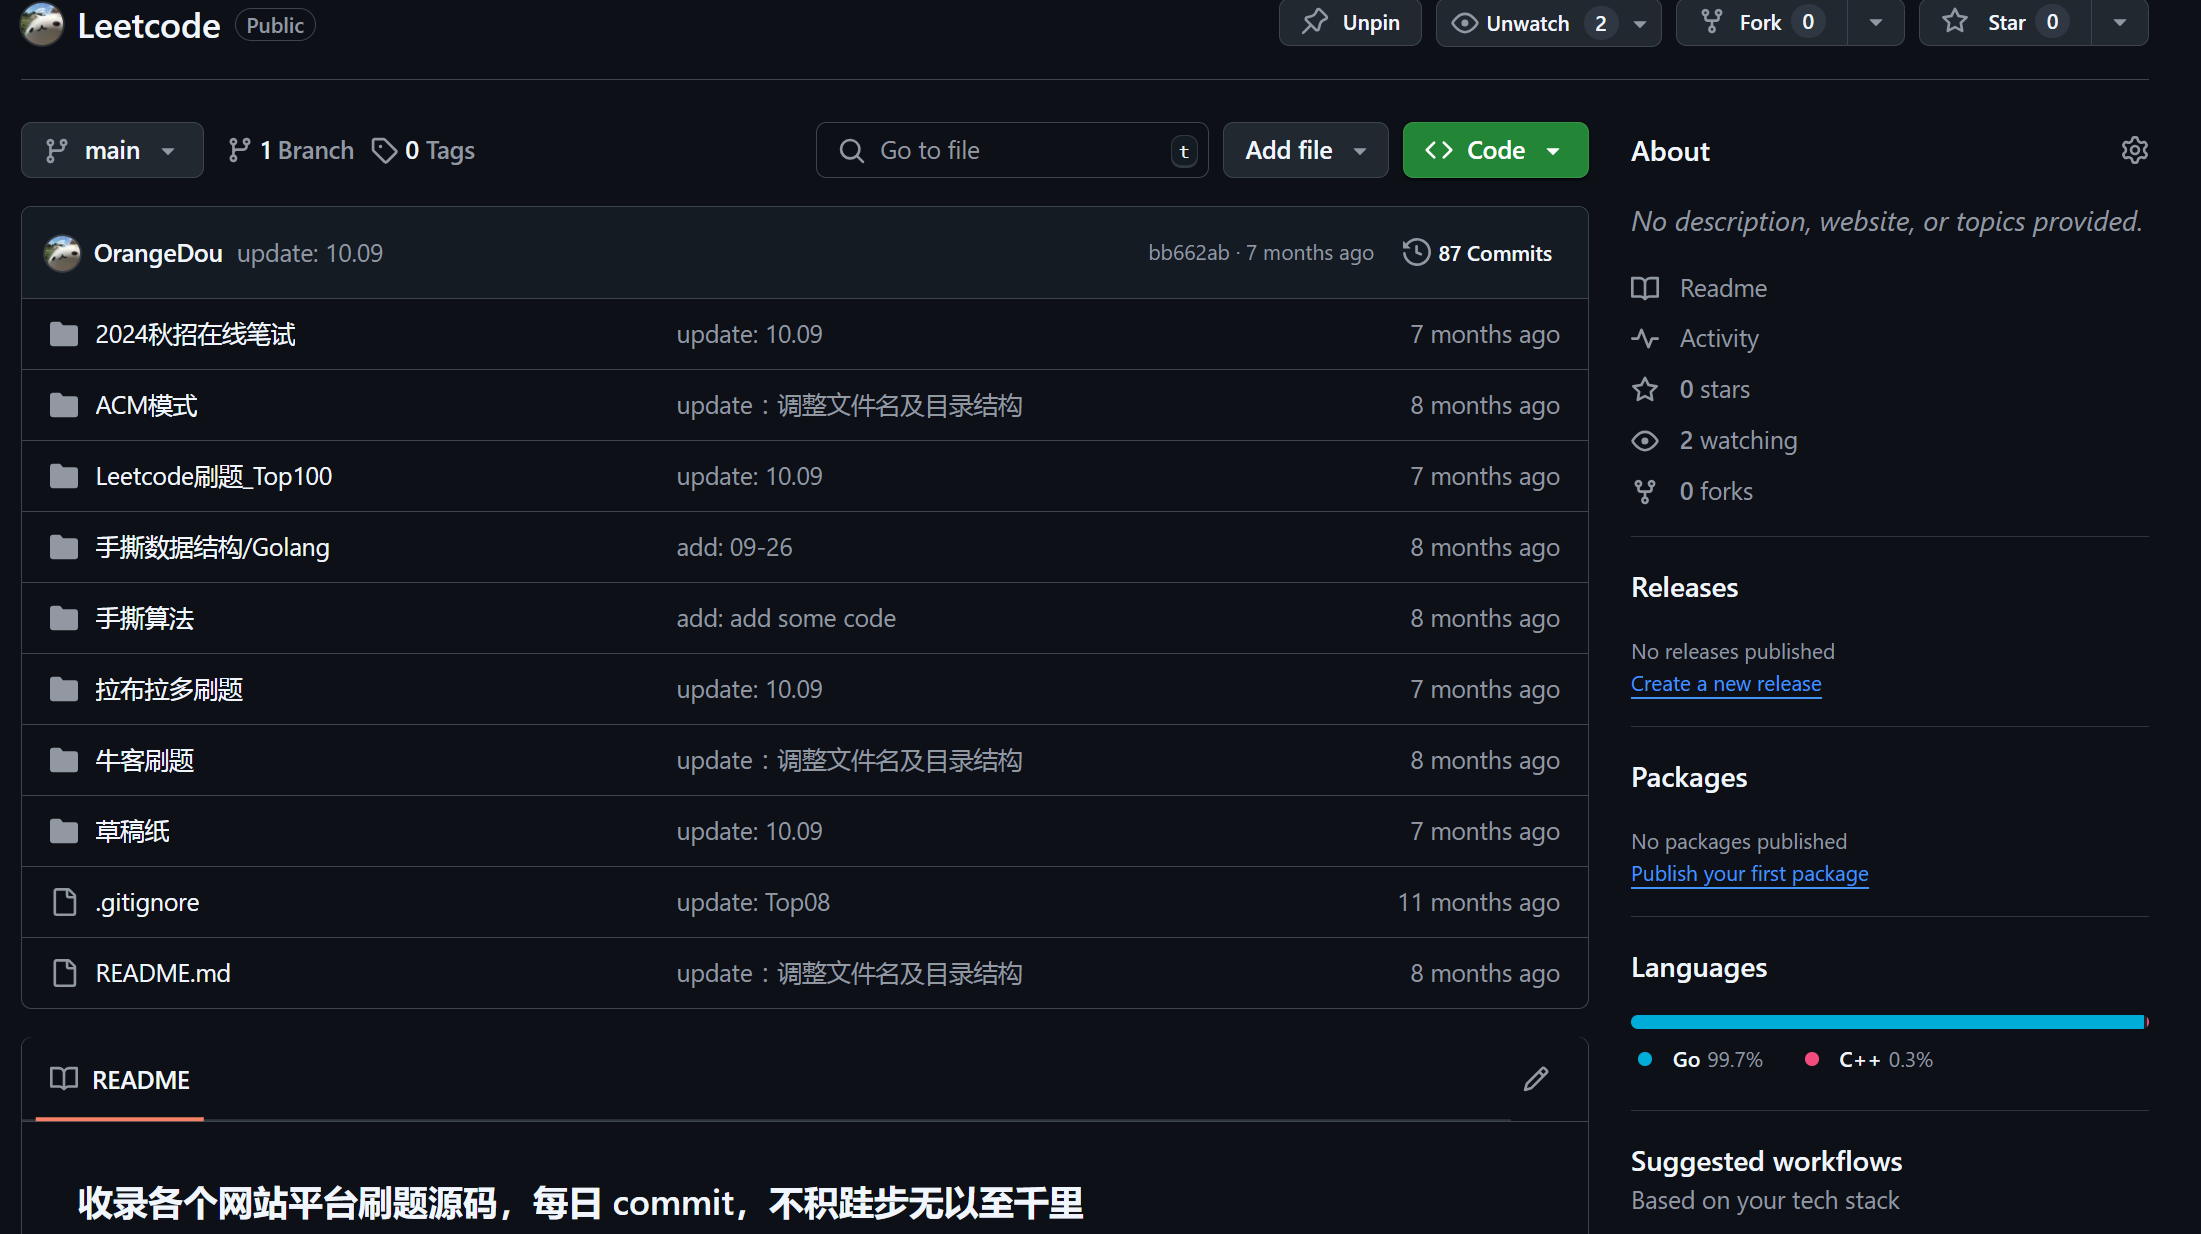Open the C++ 0.3% language link
Viewport: 2201px width, 1234px height.
[1868, 1060]
